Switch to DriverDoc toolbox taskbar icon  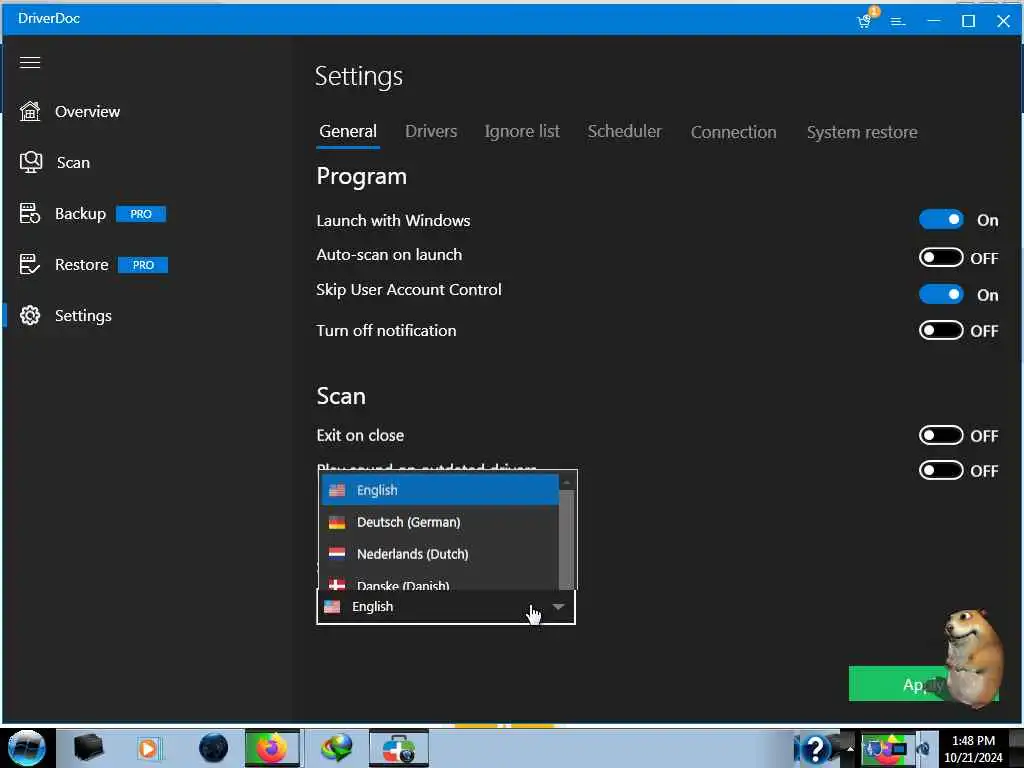[399, 748]
